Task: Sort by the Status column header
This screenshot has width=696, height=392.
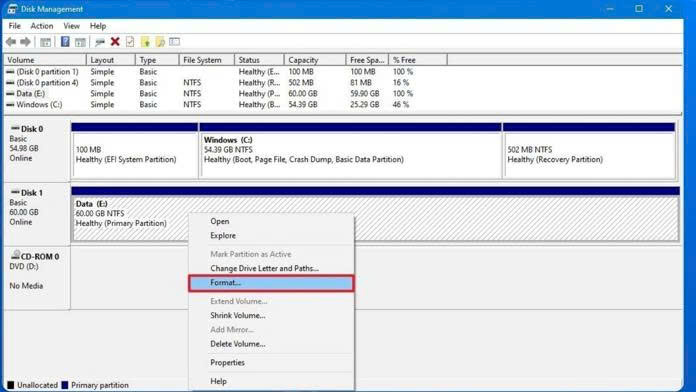Action: tap(259, 60)
